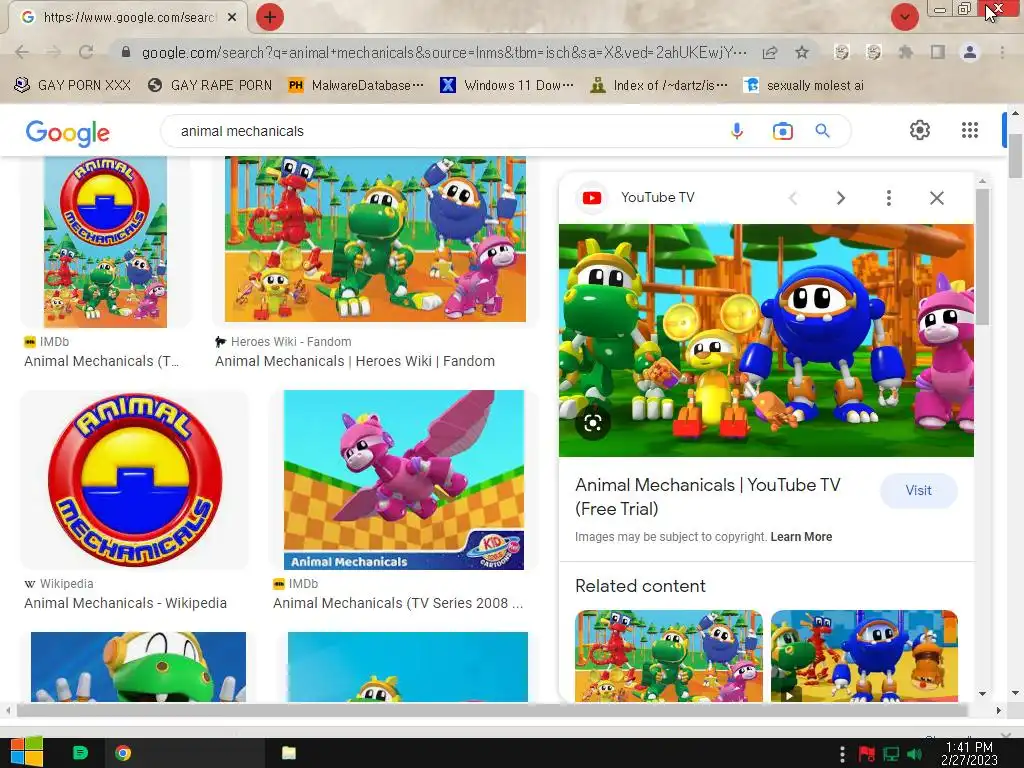Toggle the browser side panel

pos(938,52)
